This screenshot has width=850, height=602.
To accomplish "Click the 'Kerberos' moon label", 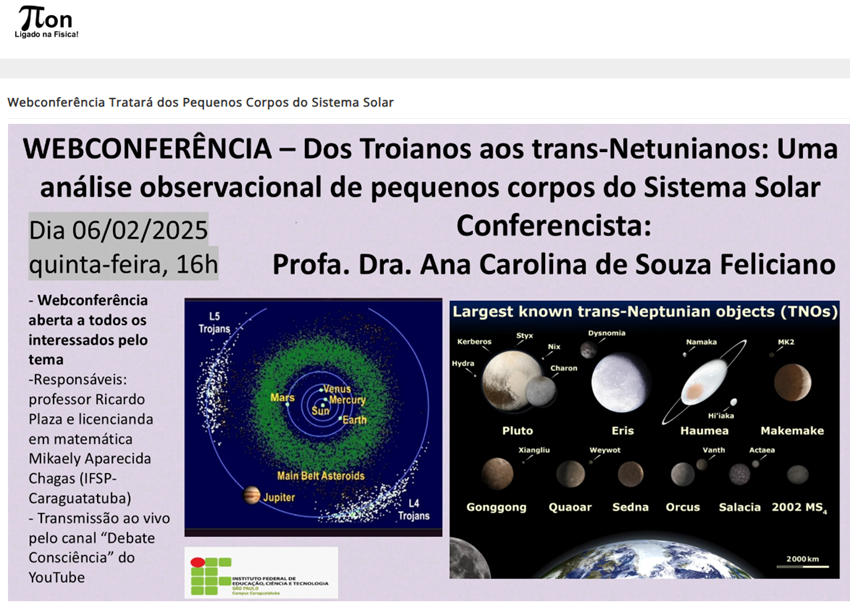I will pos(474,341).
